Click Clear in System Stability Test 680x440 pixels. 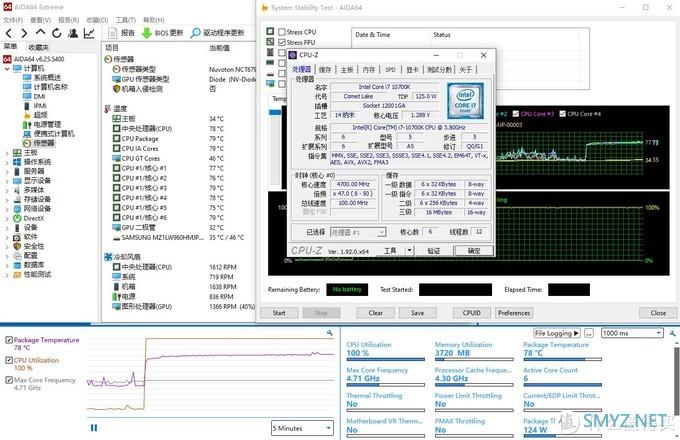[376, 313]
